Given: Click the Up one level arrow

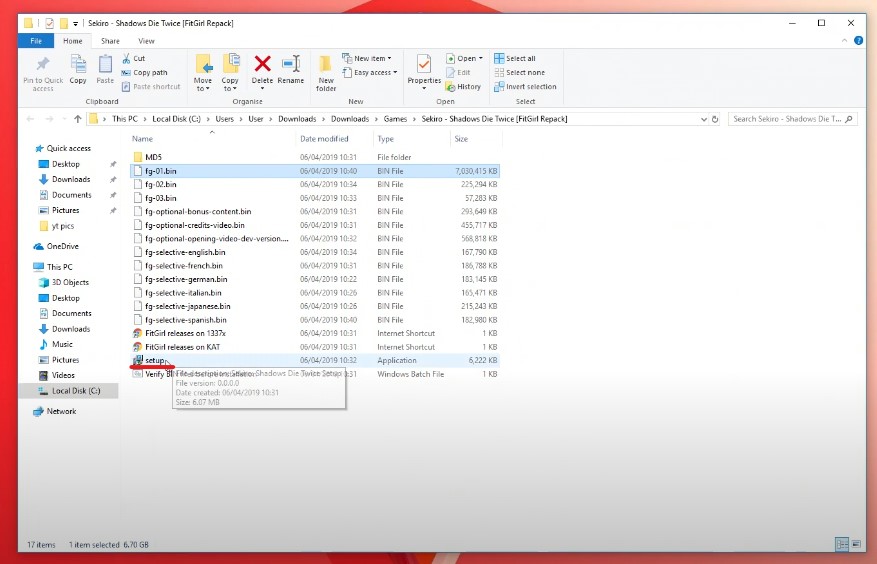Looking at the screenshot, I should click(78, 119).
